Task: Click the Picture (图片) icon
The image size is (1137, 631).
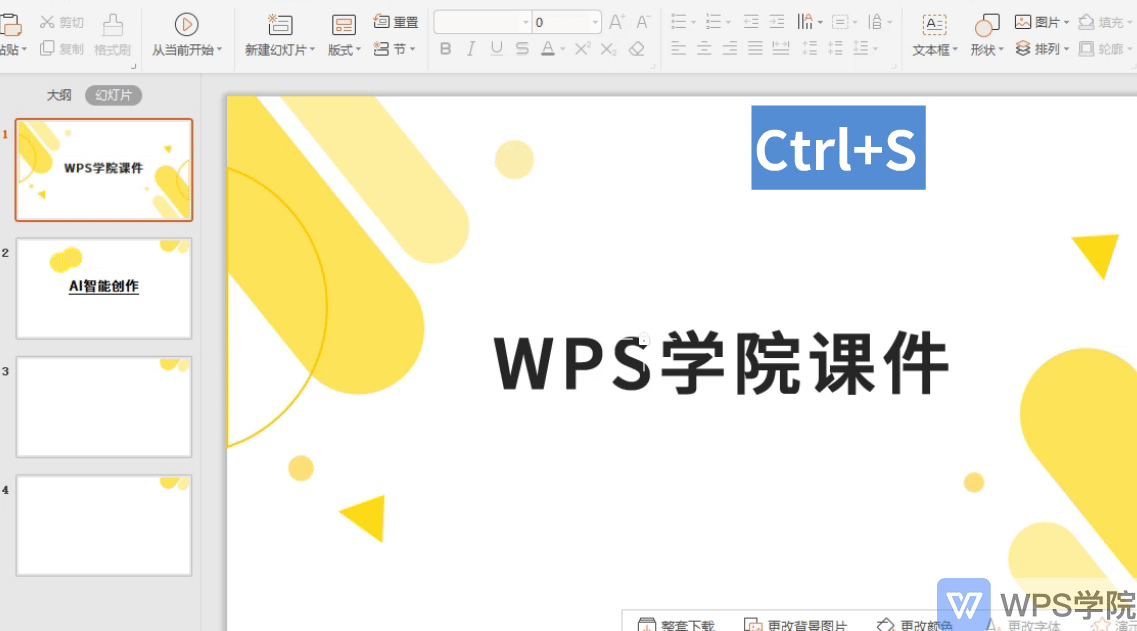Action: click(1023, 22)
